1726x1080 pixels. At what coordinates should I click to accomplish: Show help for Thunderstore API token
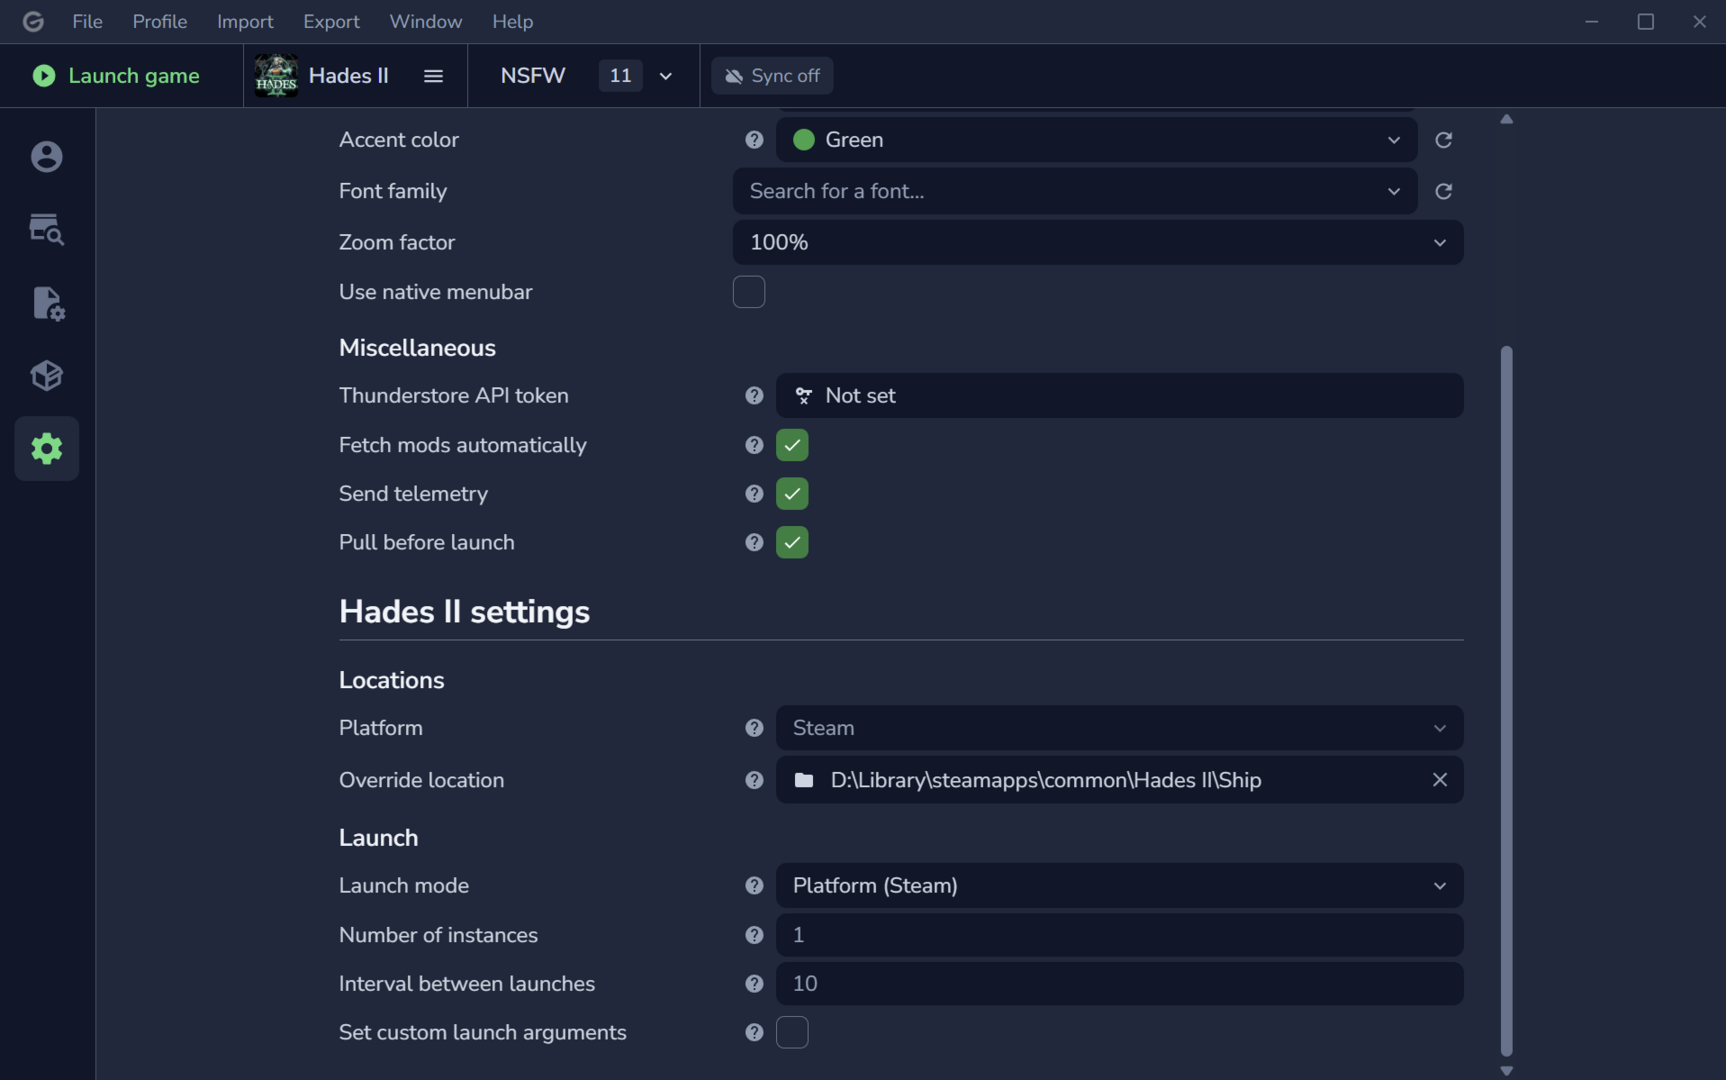754,396
